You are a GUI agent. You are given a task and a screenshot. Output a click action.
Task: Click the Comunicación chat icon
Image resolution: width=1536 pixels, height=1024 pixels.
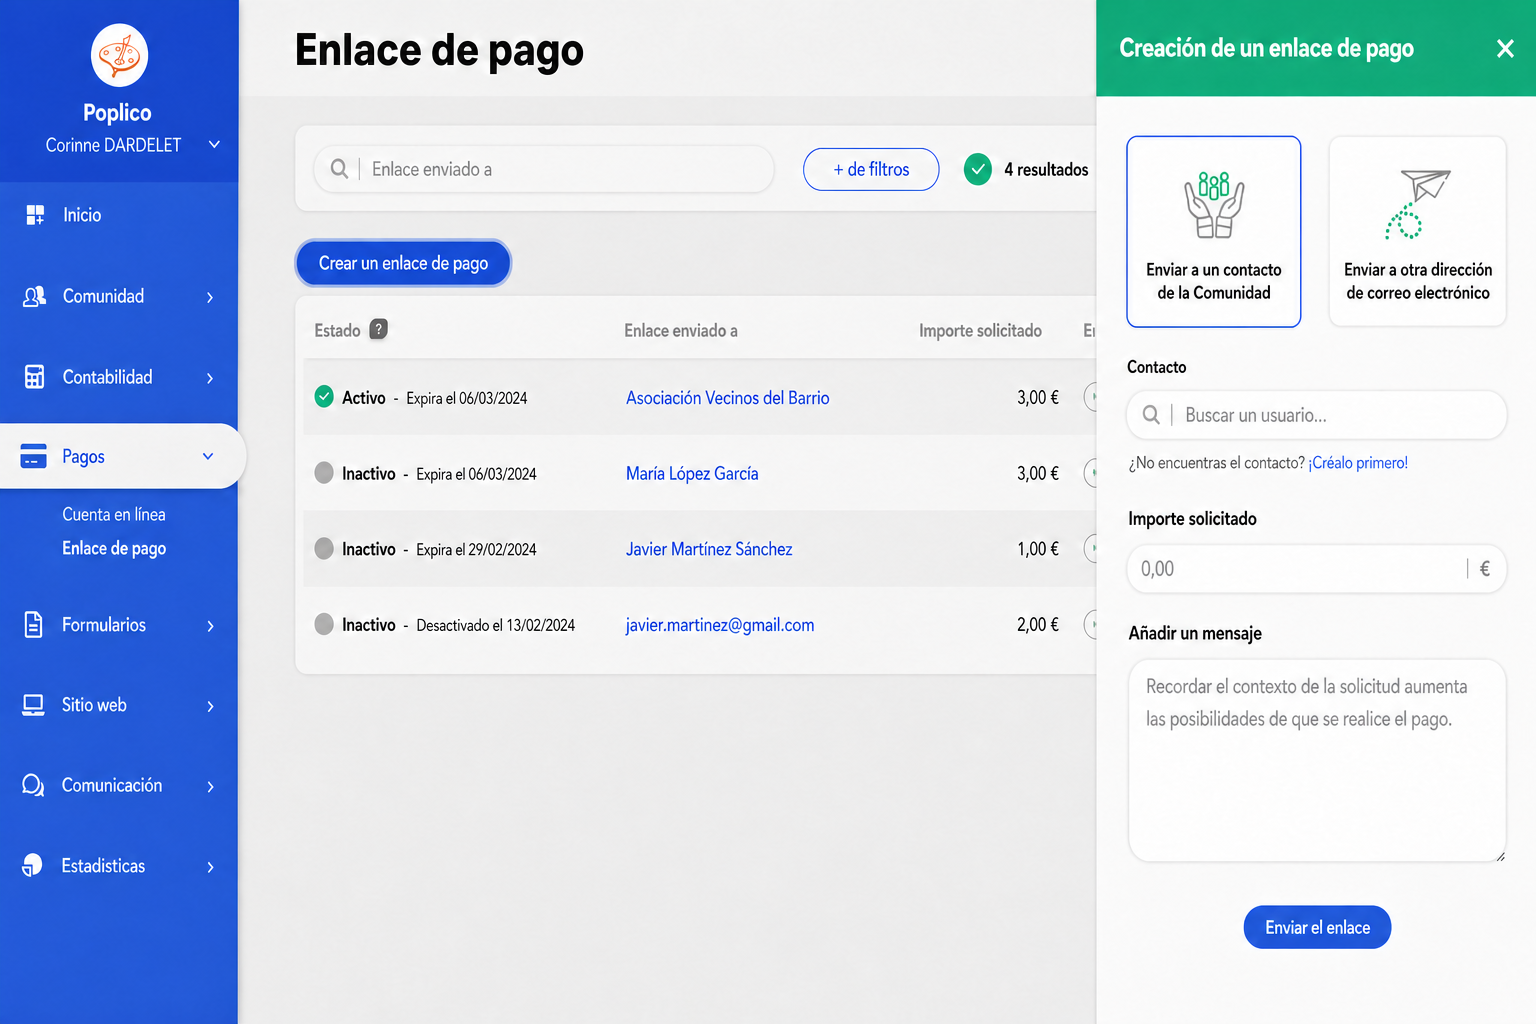[34, 785]
